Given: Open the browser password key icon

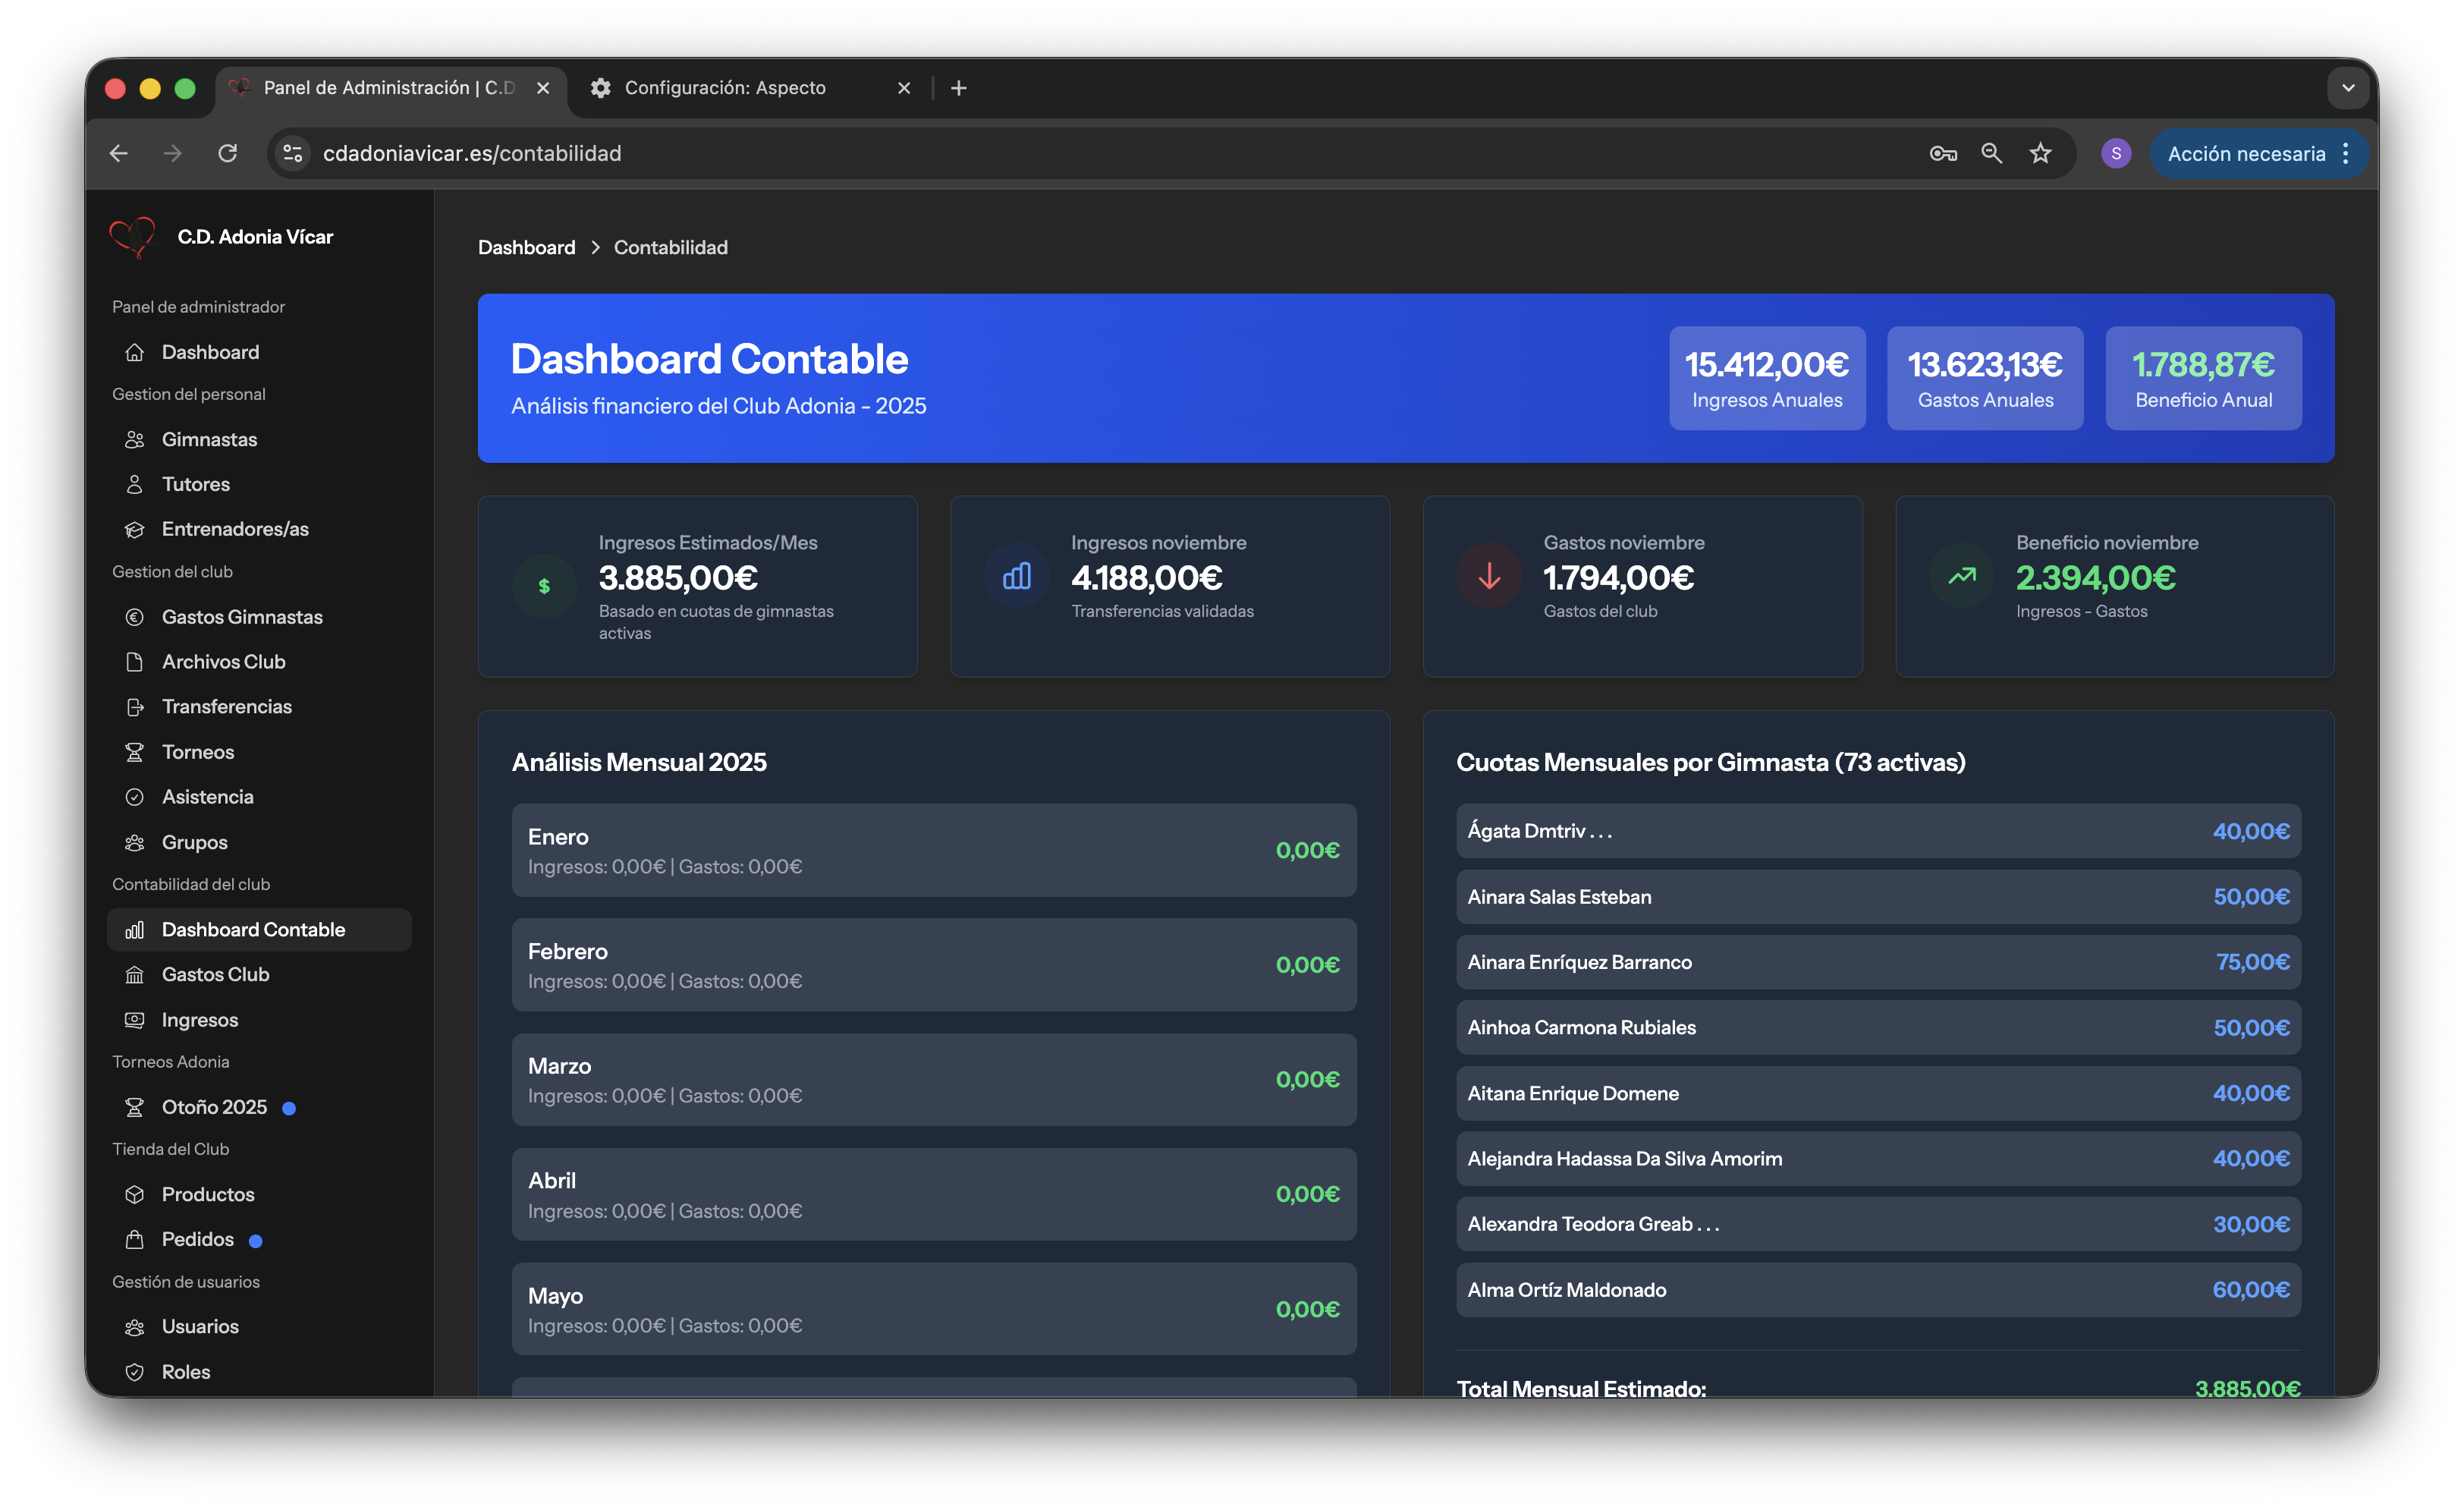Looking at the screenshot, I should (x=1943, y=153).
